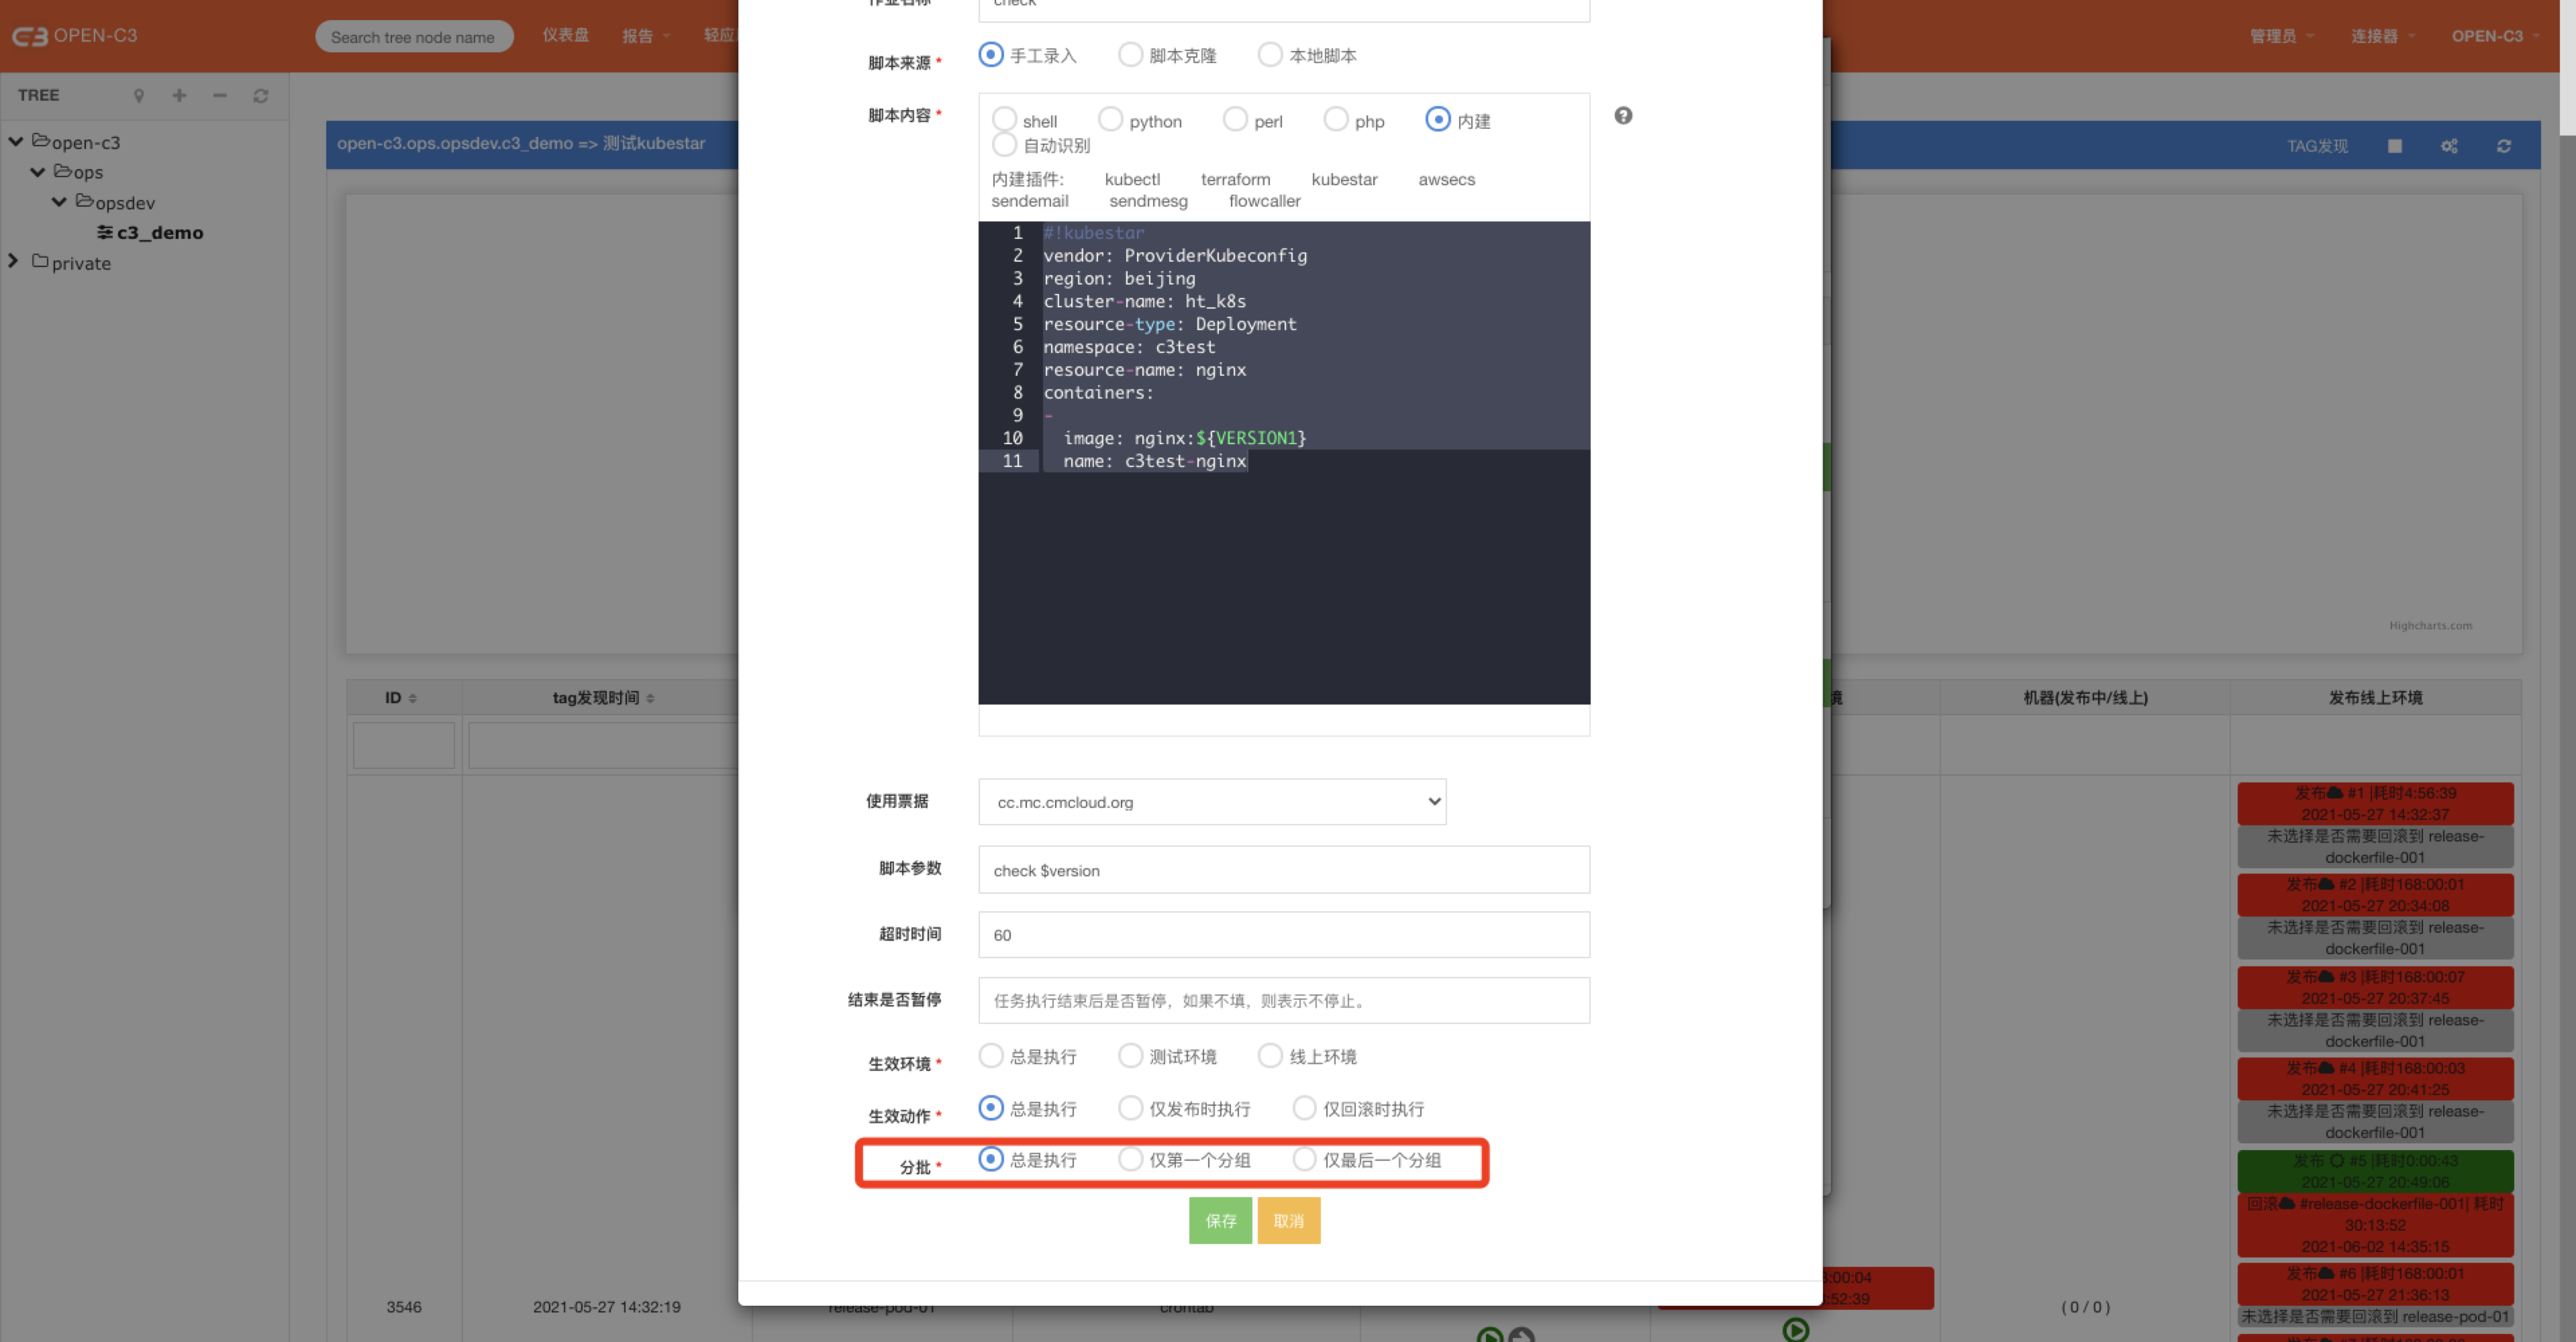Click the minus icon in TREE header

click(220, 96)
